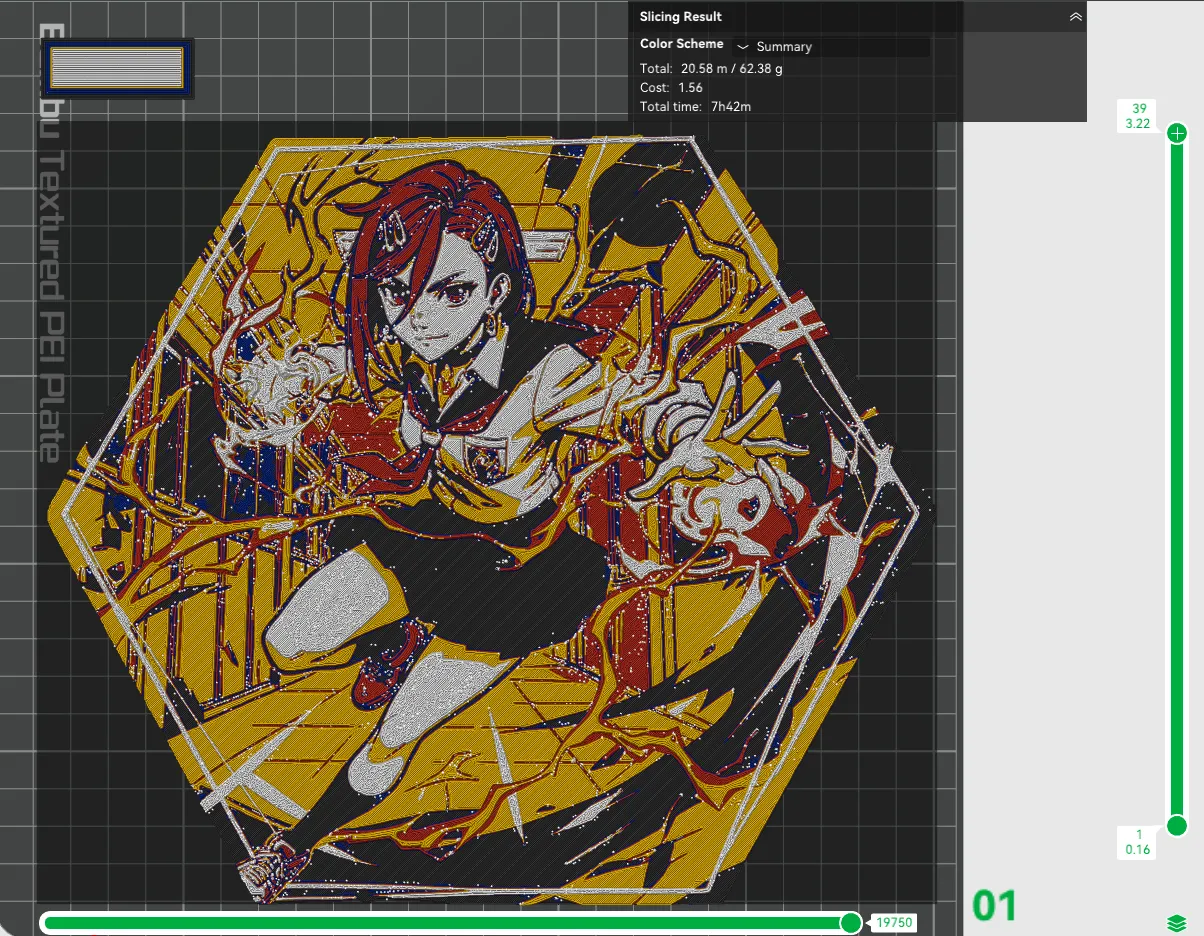This screenshot has height=936, width=1204.
Task: Click the horizontal move slider handle
Action: 850,922
